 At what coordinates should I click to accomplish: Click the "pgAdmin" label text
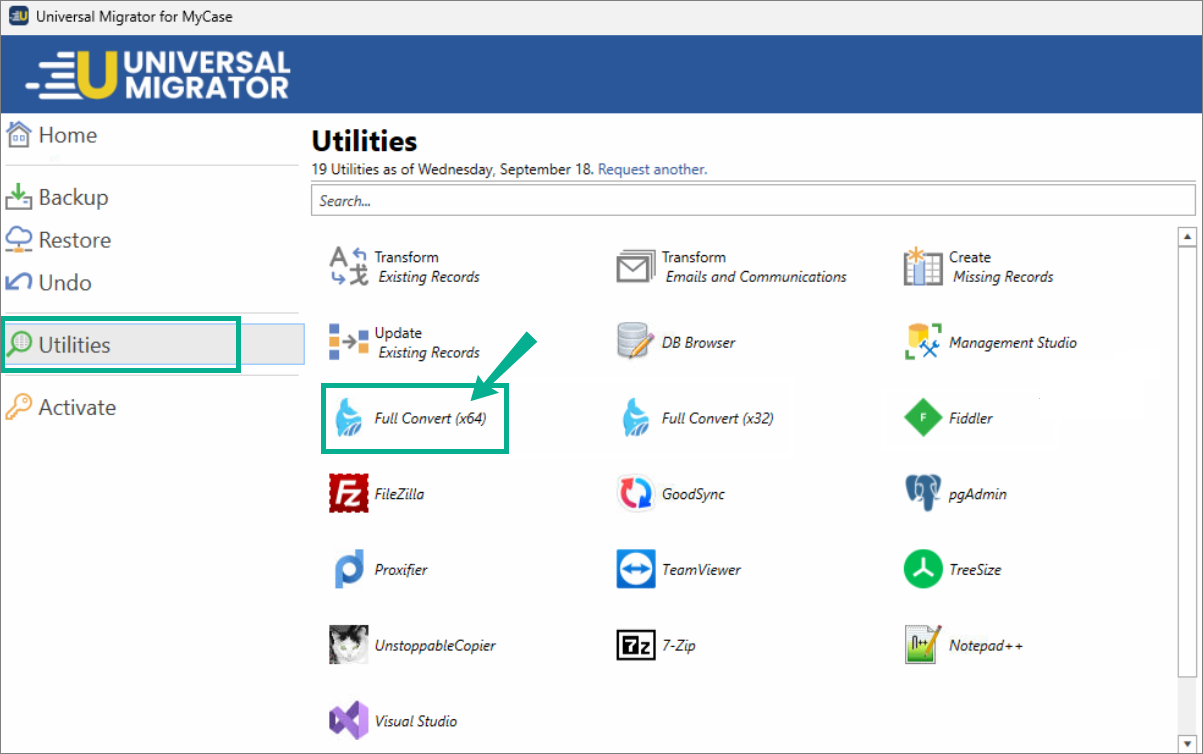[978, 494]
